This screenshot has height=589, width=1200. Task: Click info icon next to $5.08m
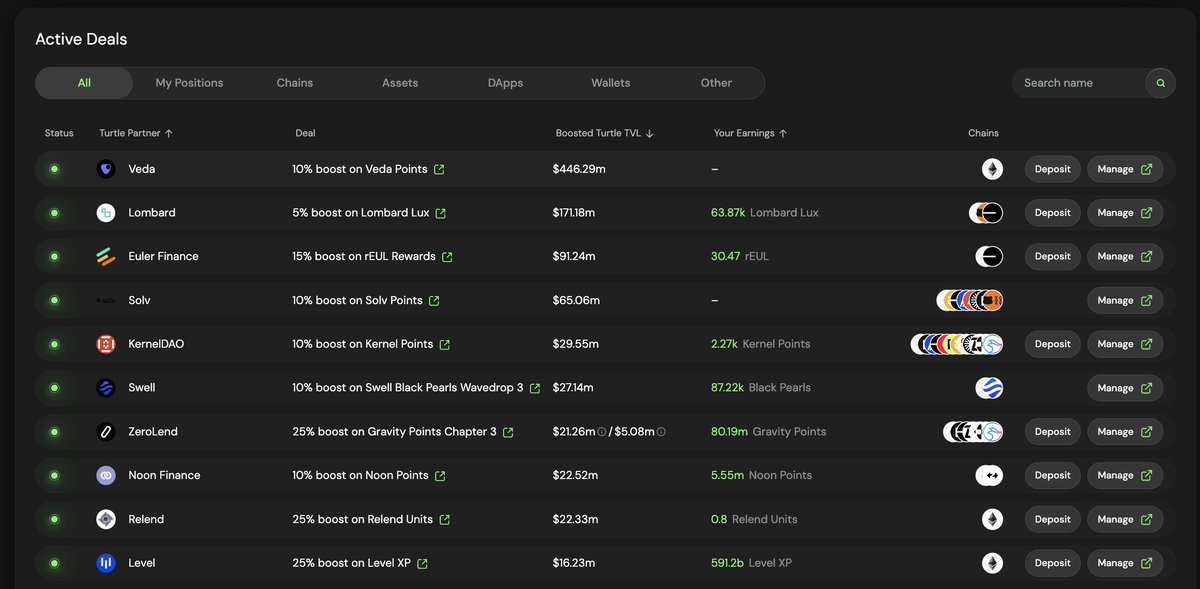pyautogui.click(x=662, y=432)
